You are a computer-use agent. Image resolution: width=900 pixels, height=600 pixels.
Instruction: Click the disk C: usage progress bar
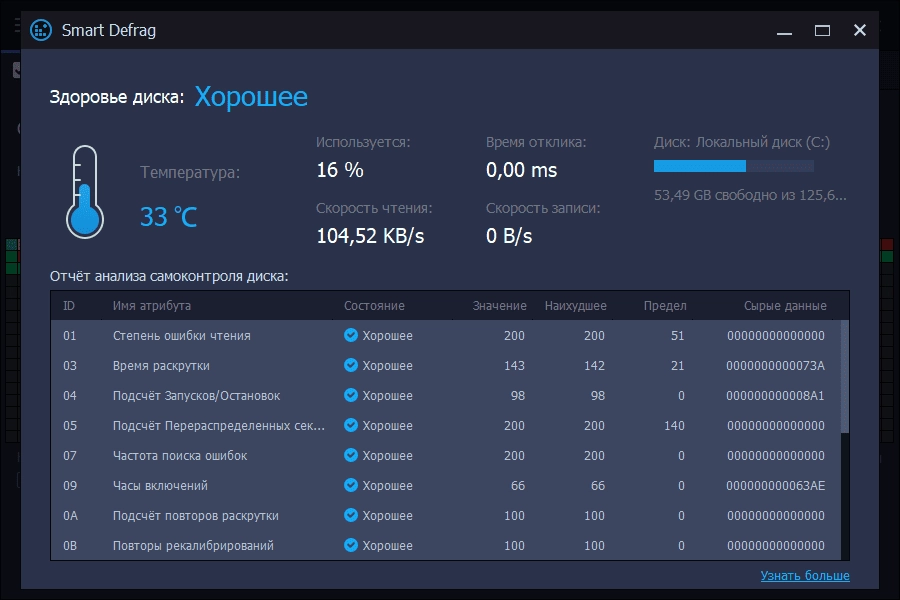coord(734,166)
